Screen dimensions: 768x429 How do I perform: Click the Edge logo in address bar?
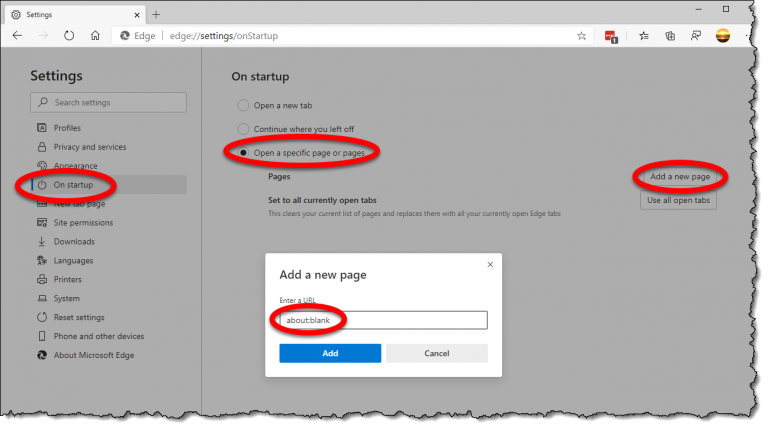125,36
